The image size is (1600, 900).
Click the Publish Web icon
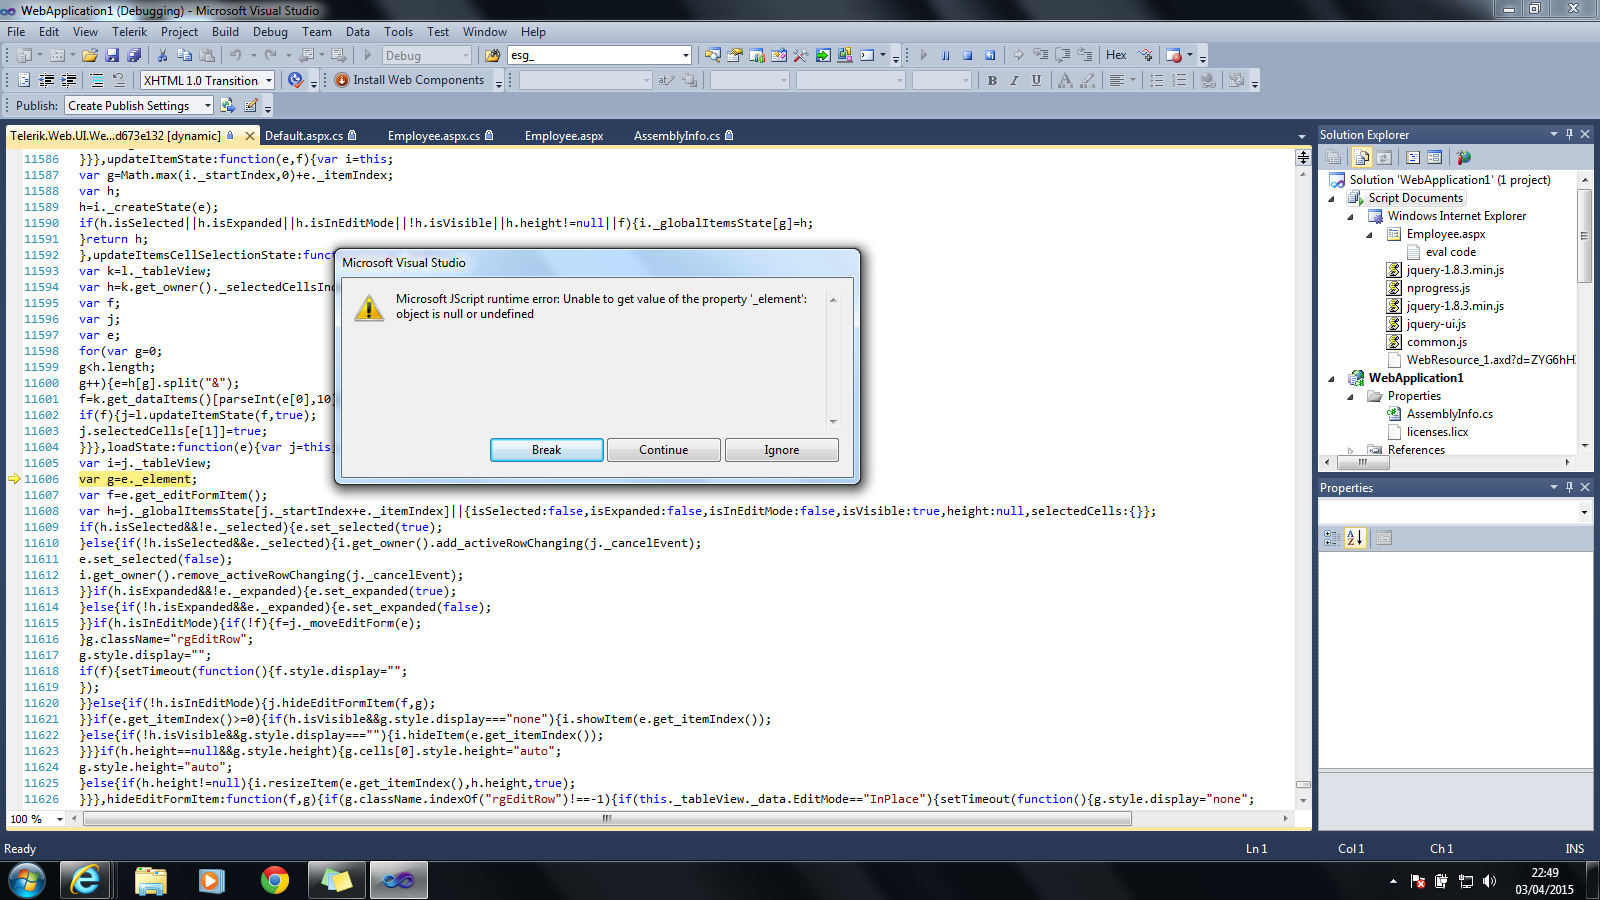[x=228, y=105]
